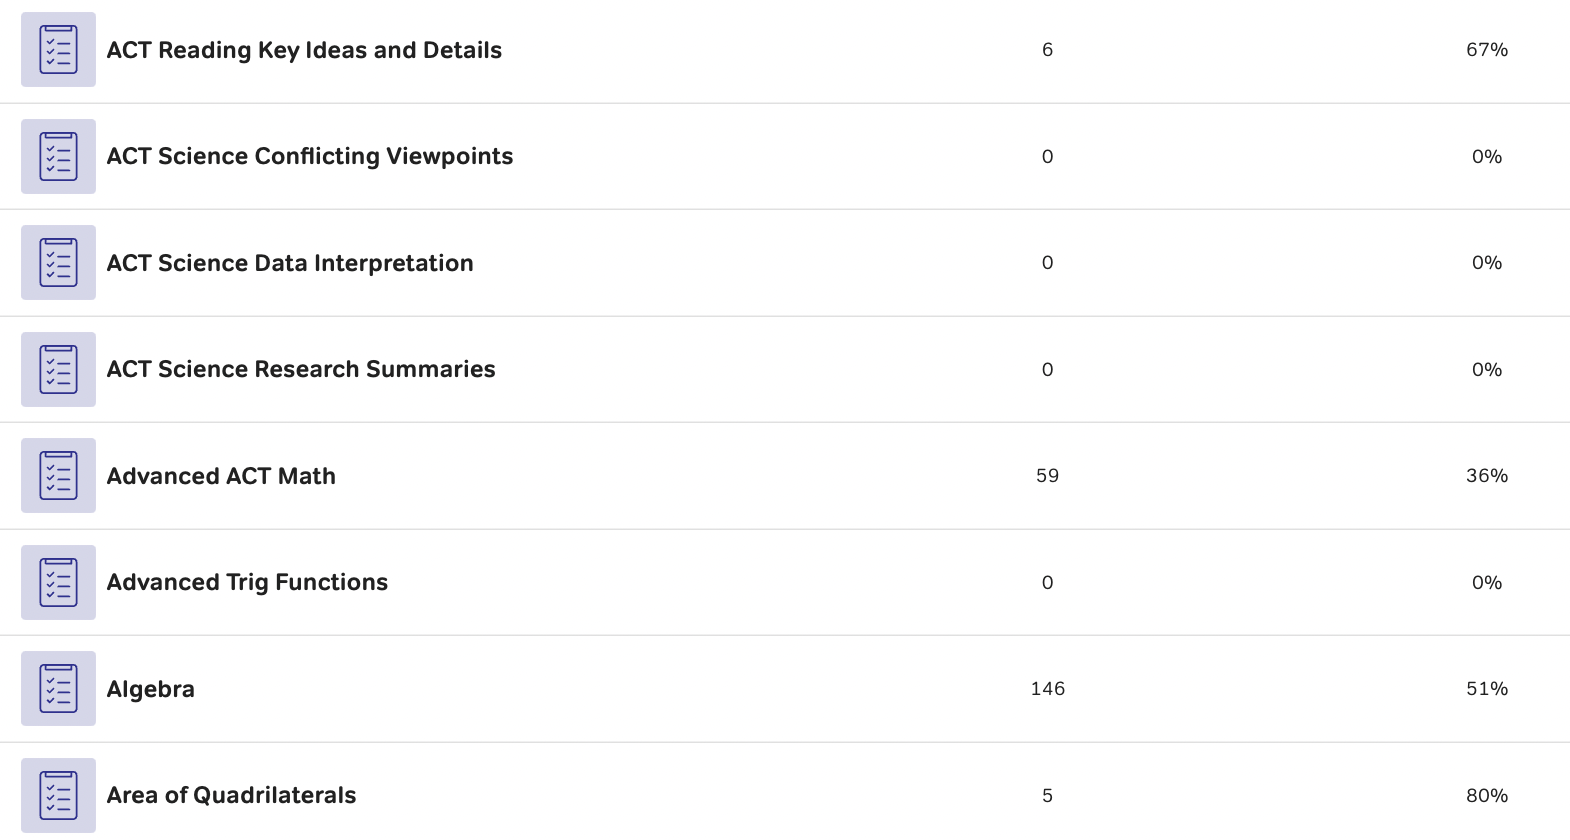
Task: Go to ACT Science Data Interpretation
Action: (x=290, y=263)
